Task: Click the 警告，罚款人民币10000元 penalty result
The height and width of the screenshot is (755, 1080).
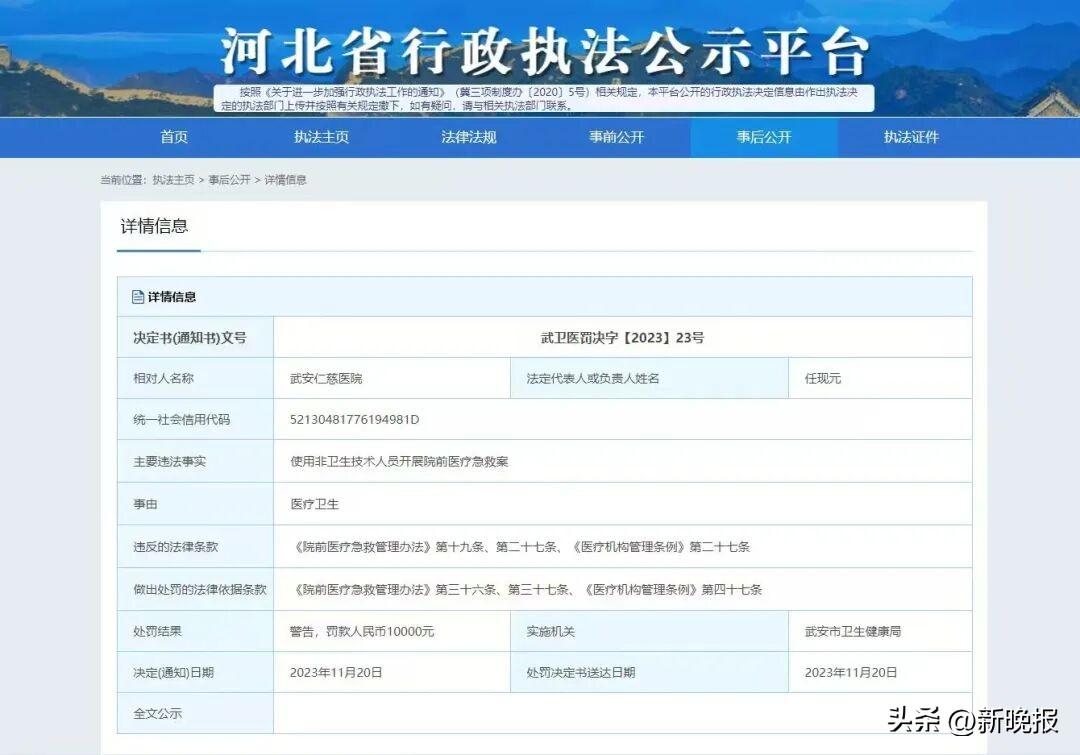Action: [362, 632]
